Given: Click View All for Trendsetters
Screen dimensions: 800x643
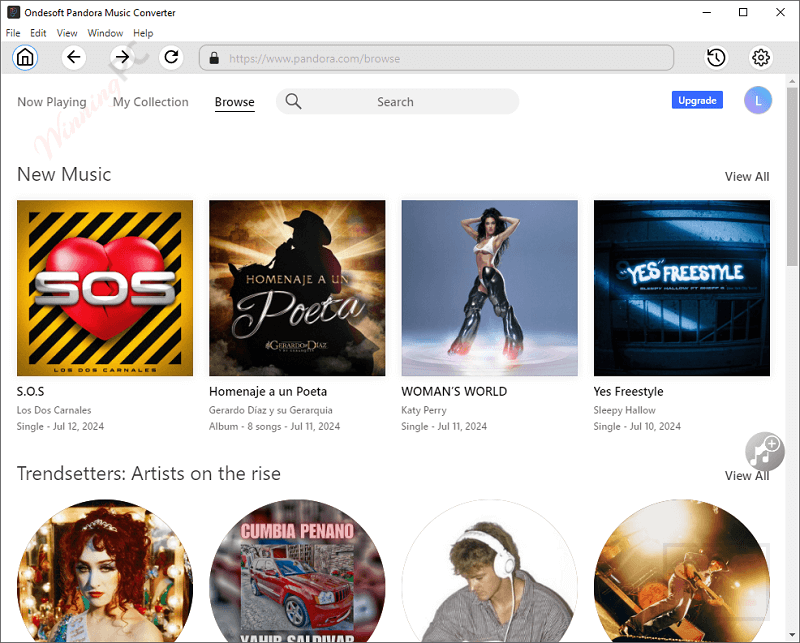Looking at the screenshot, I should [x=747, y=476].
